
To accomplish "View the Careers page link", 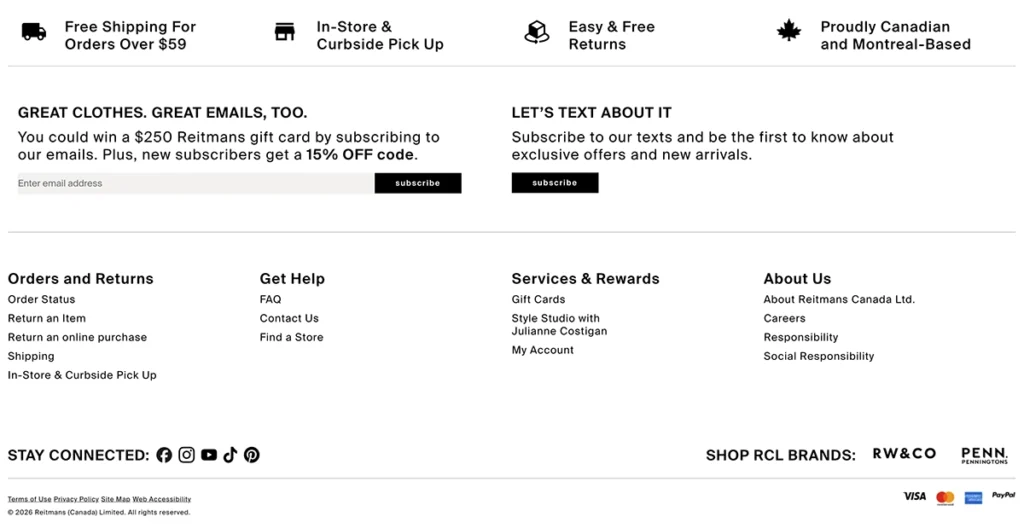I will coord(784,318).
